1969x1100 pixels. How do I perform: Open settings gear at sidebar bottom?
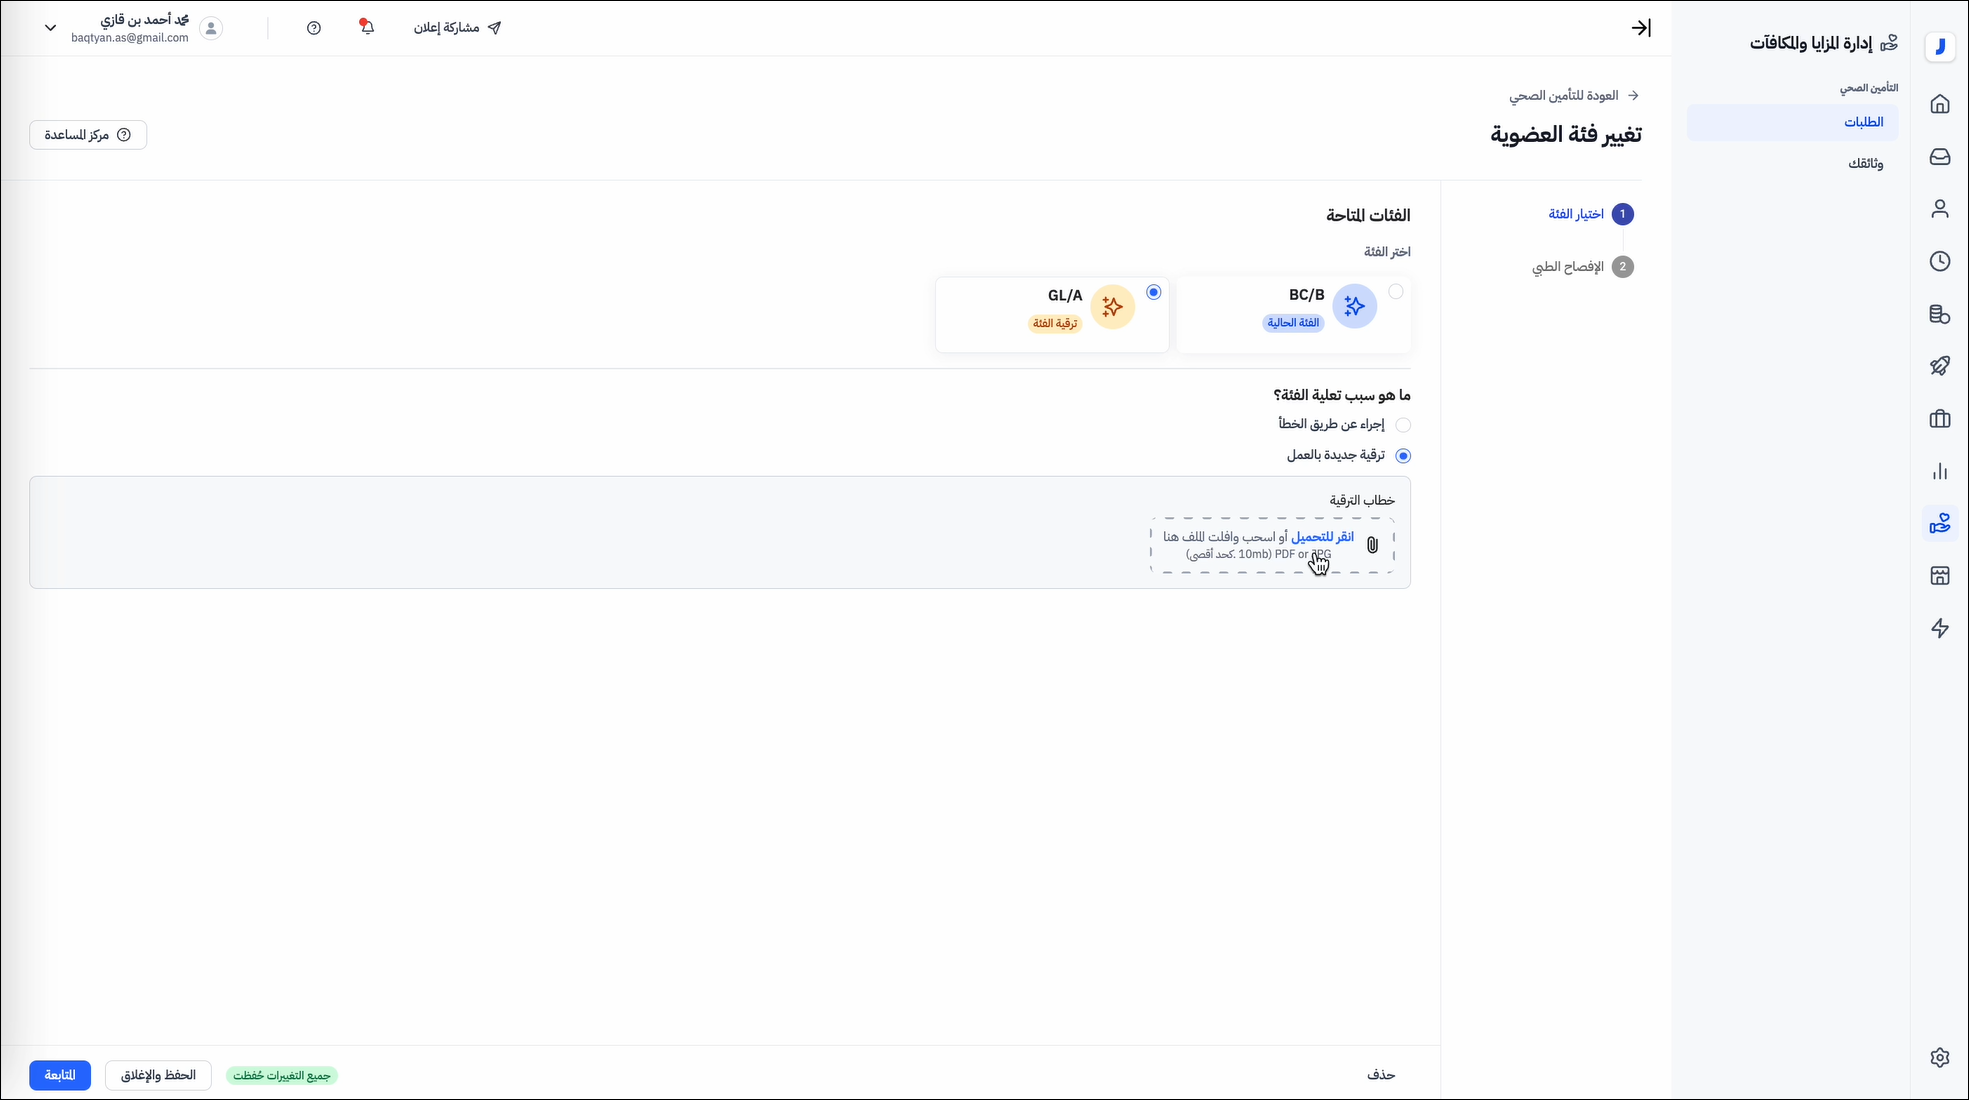1939,1057
